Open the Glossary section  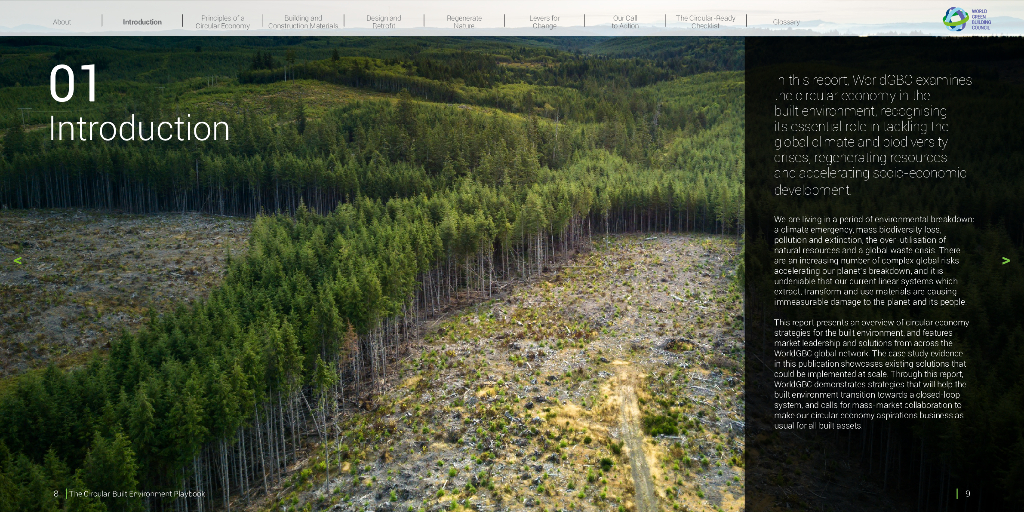(786, 22)
